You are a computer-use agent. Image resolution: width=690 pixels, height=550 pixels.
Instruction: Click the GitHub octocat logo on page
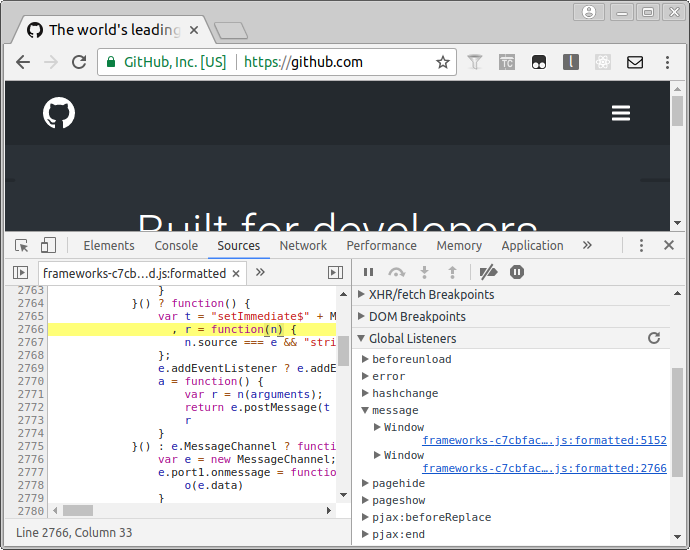(59, 113)
